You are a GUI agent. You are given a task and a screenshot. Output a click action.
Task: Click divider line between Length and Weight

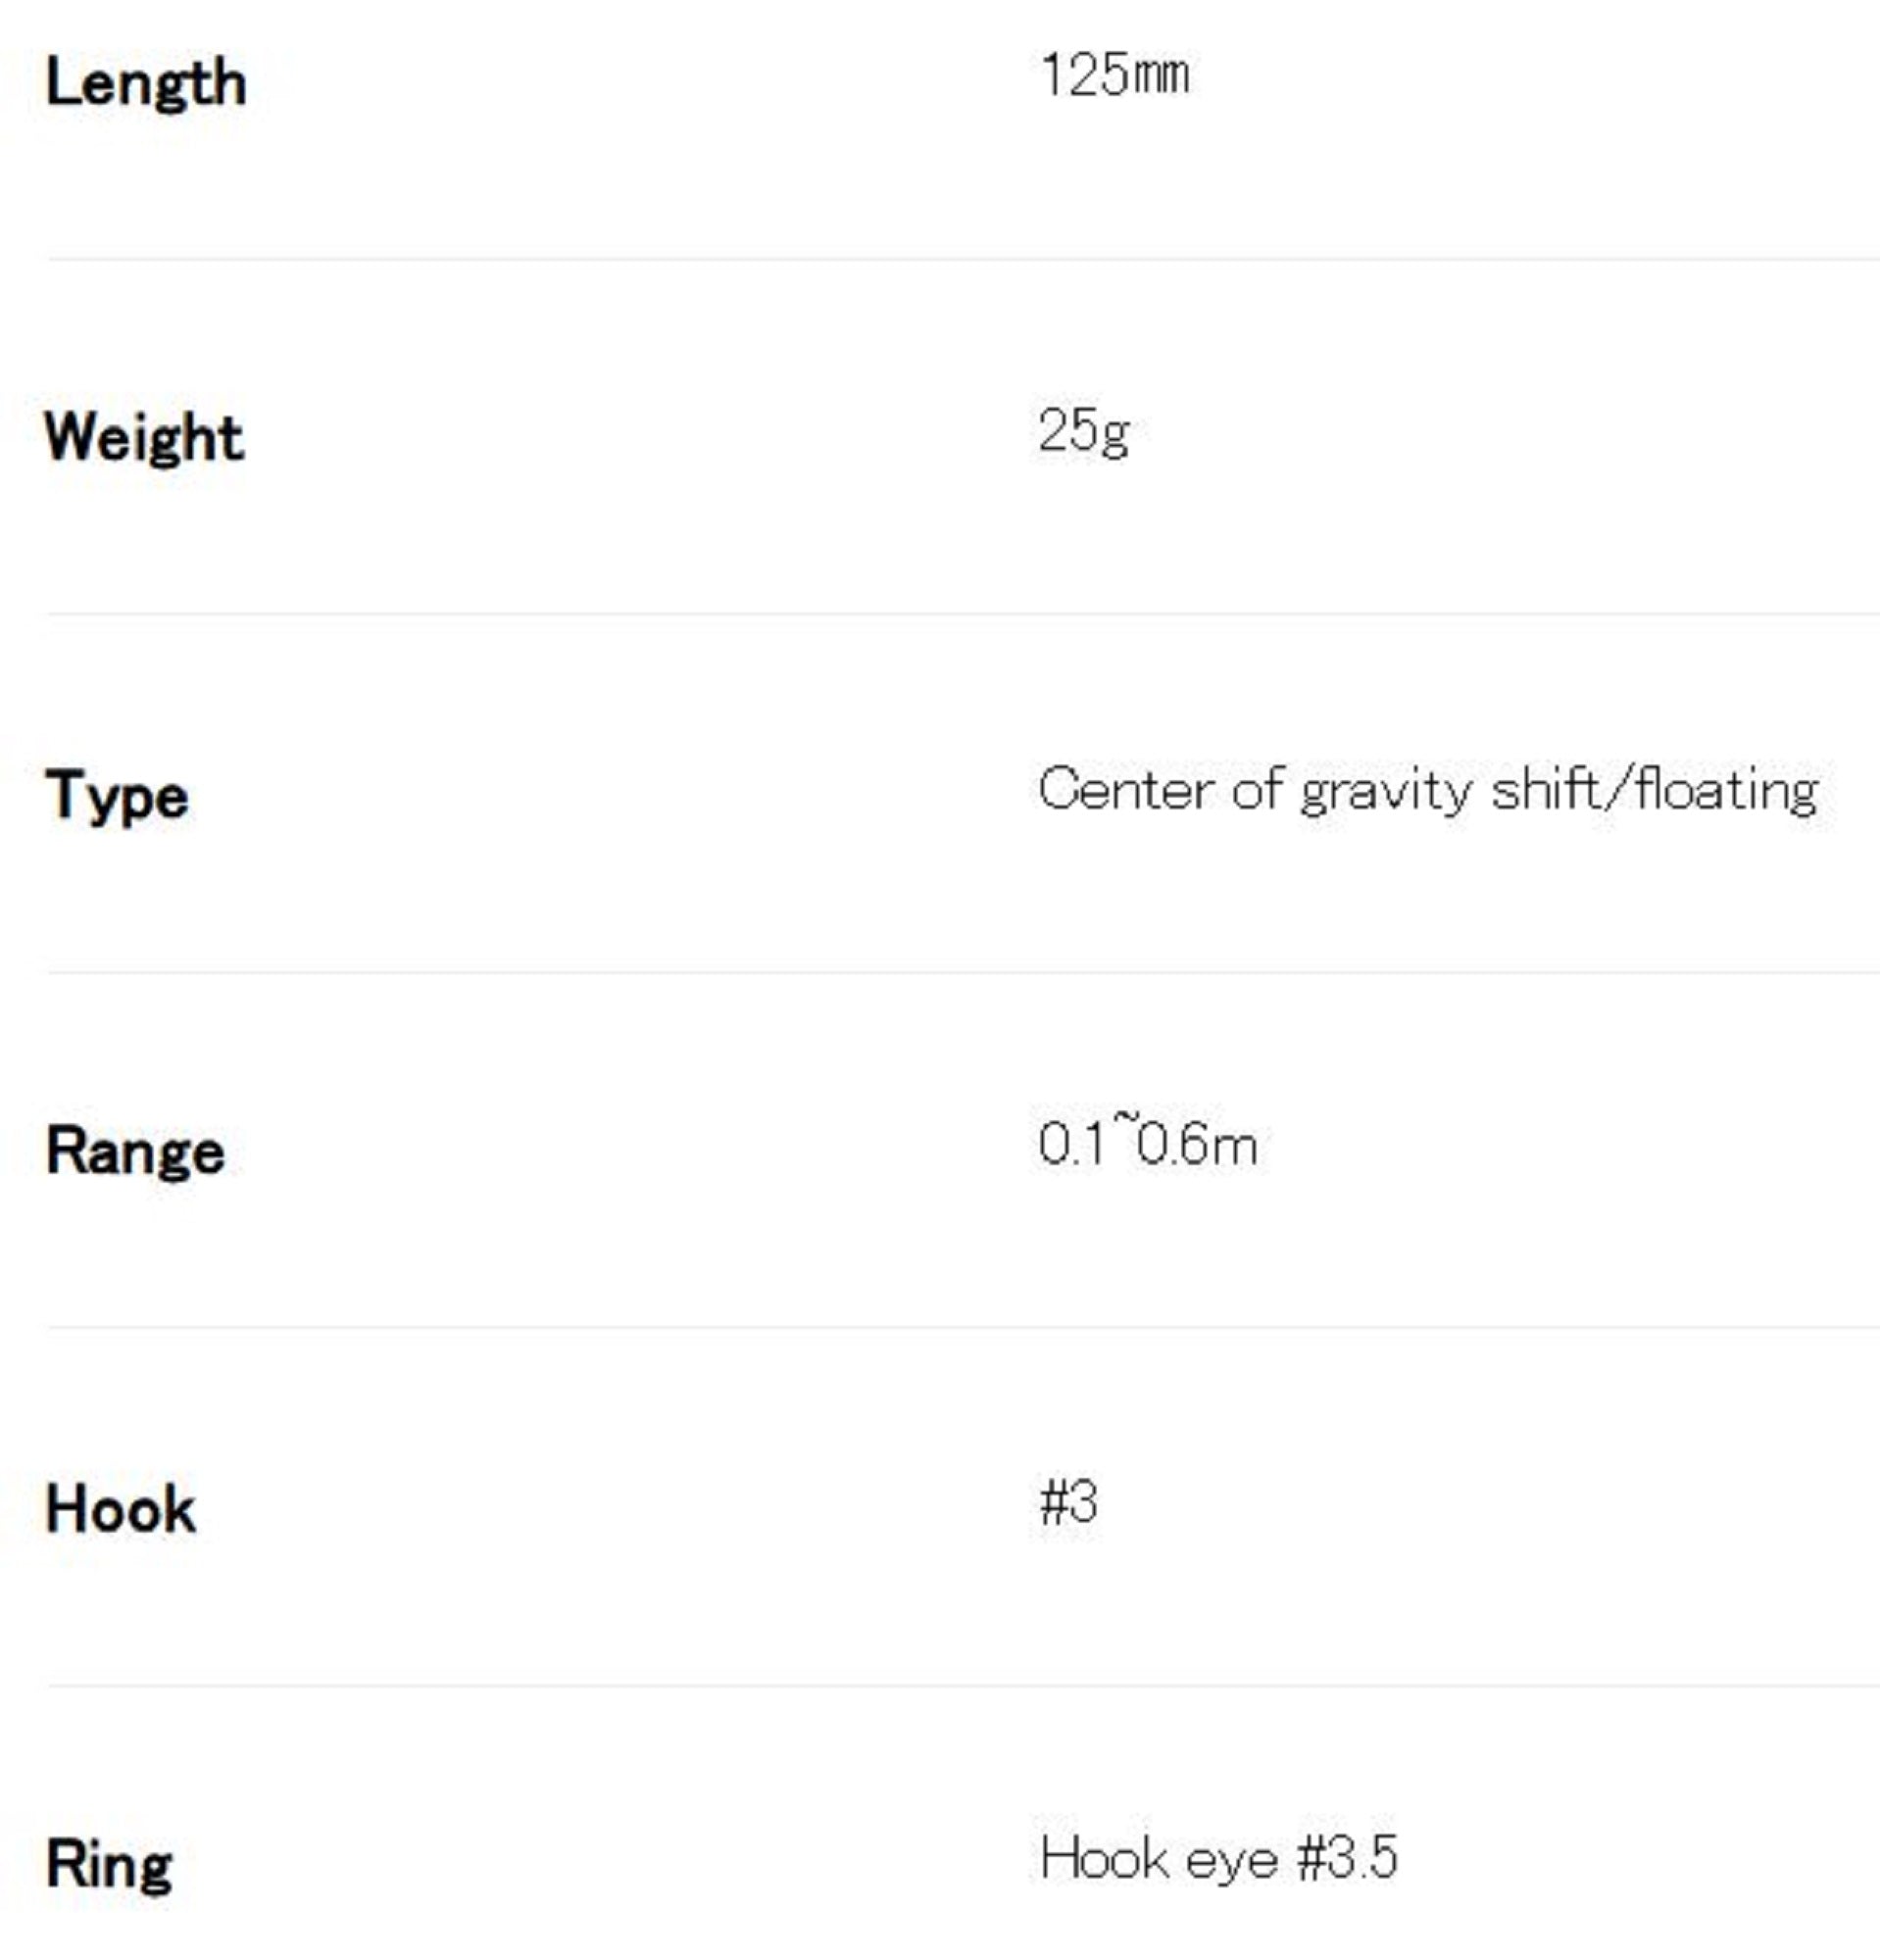point(960,259)
